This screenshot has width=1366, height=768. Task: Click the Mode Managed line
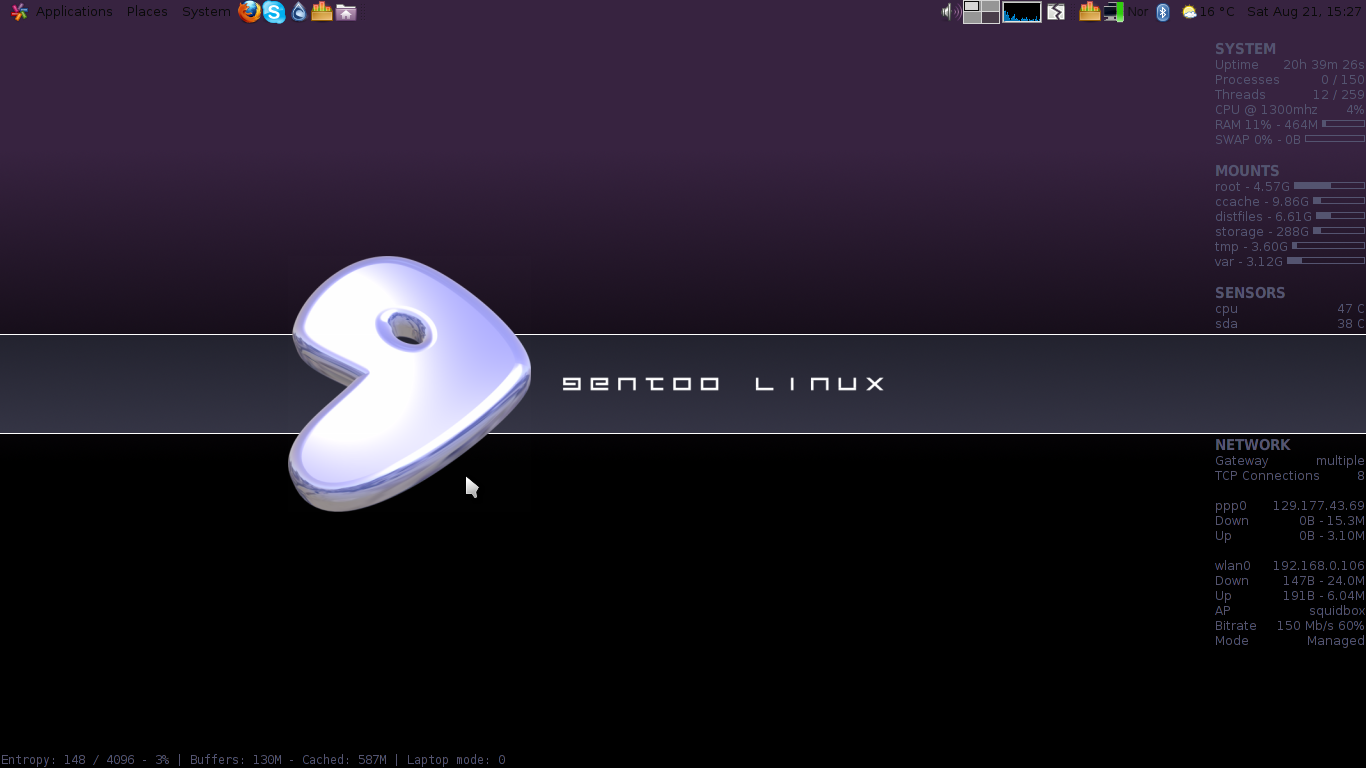coord(1290,641)
